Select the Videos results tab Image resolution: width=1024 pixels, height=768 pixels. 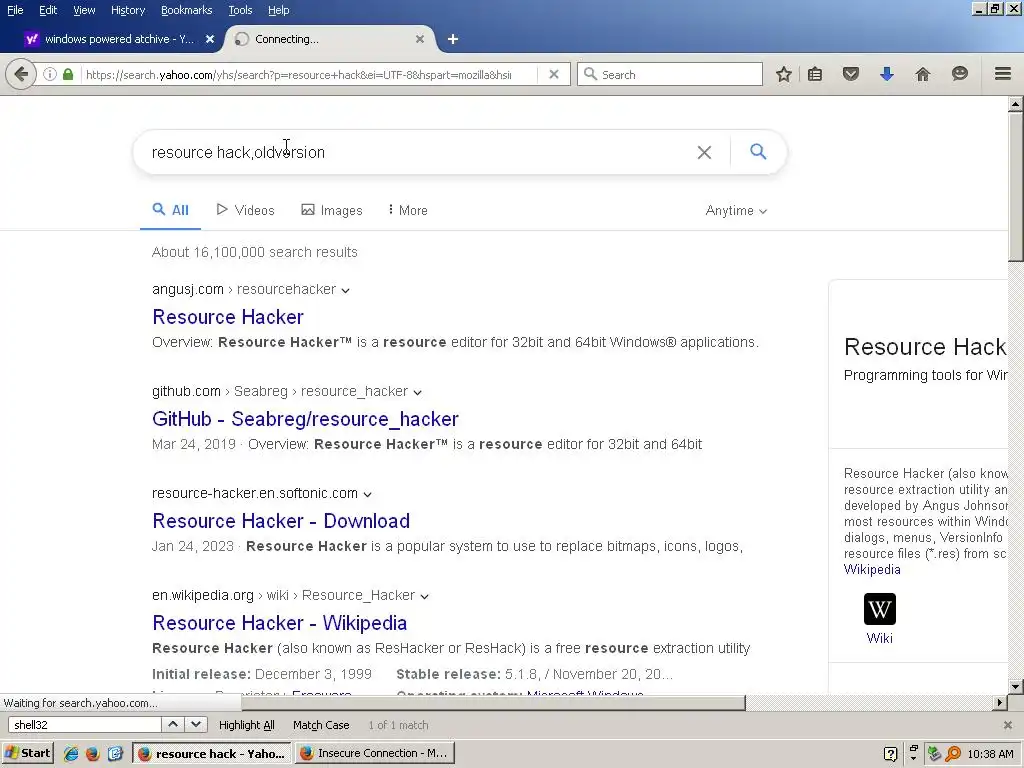click(246, 210)
